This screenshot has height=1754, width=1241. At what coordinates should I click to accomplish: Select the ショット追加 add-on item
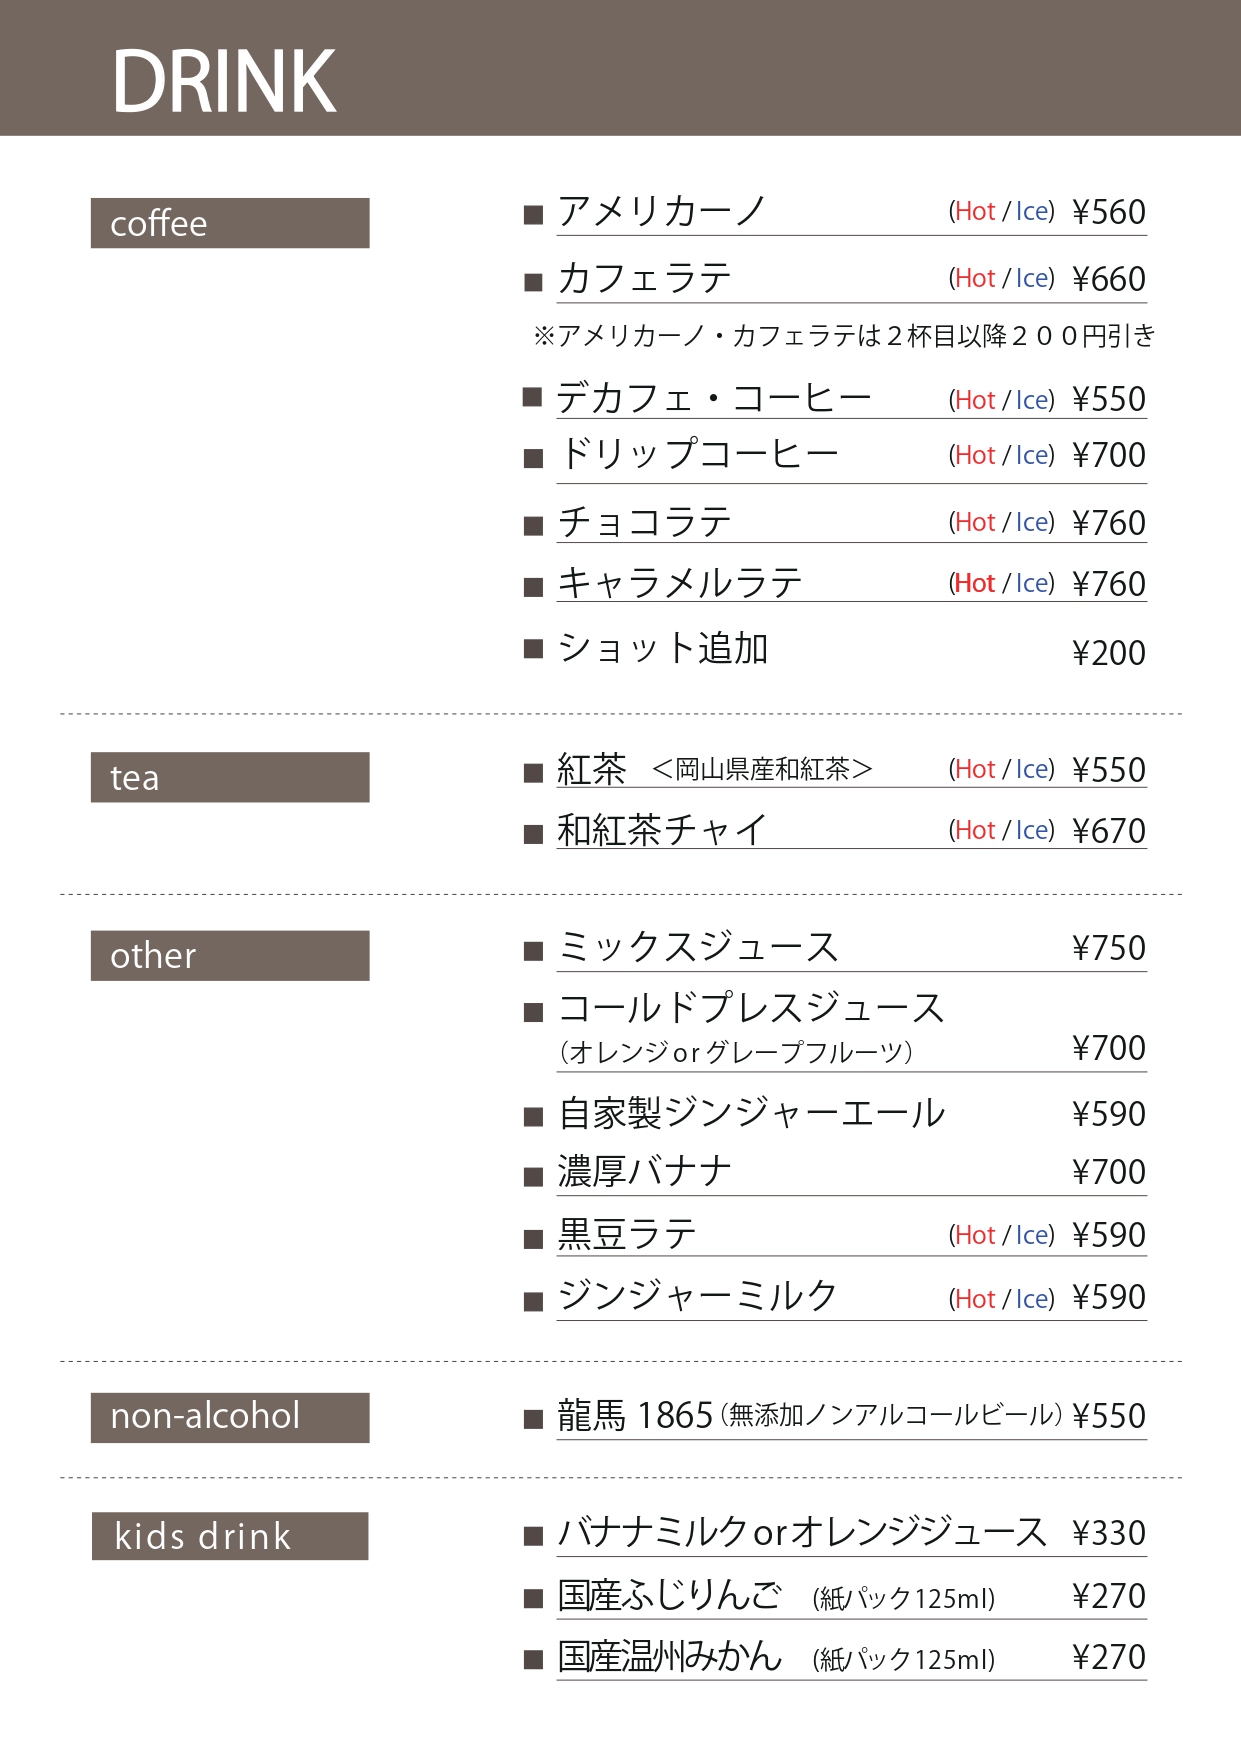[663, 648]
